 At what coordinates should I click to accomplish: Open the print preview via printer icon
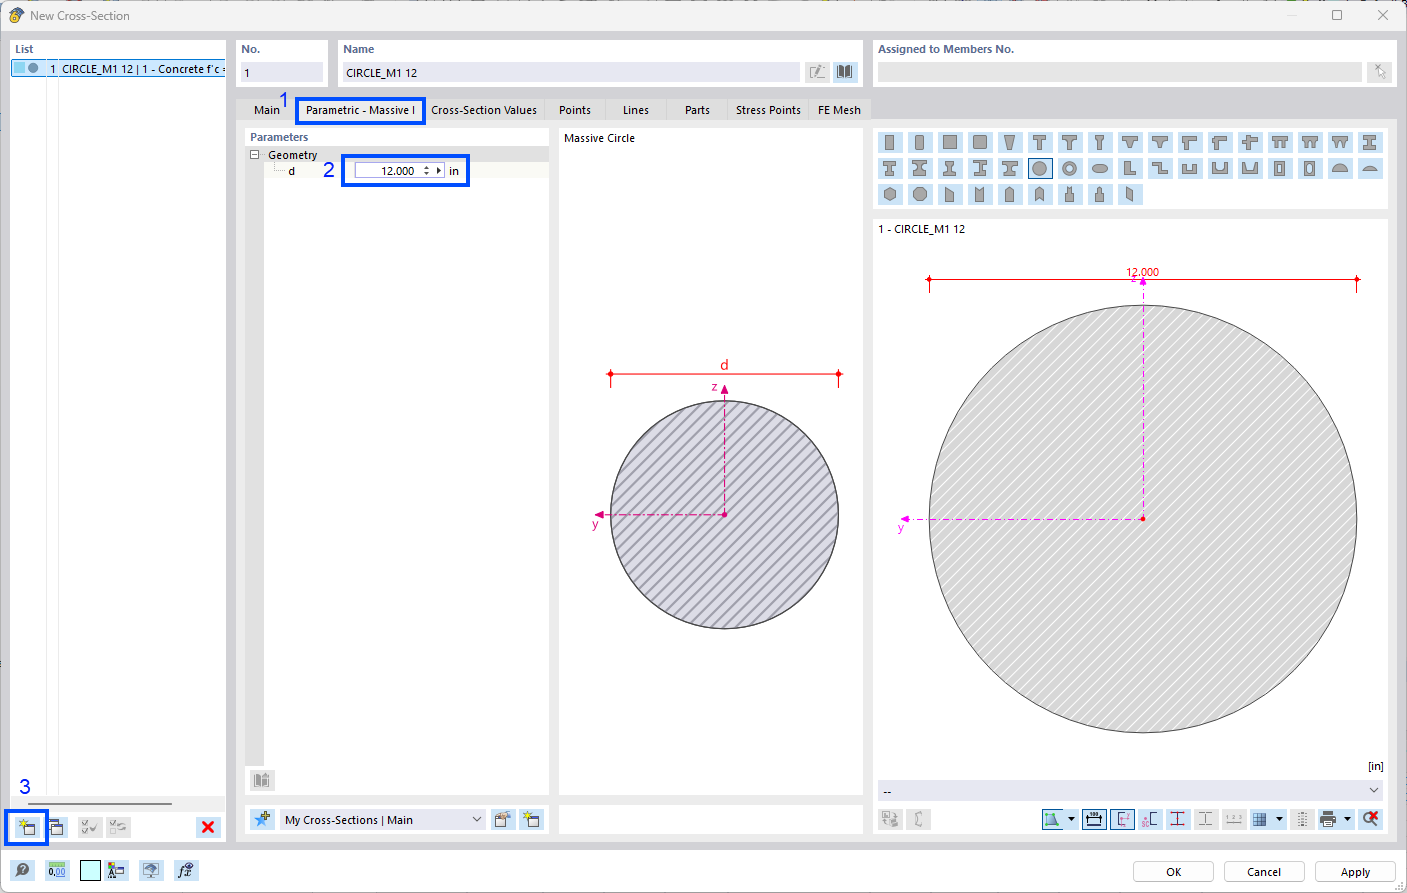click(x=1328, y=818)
